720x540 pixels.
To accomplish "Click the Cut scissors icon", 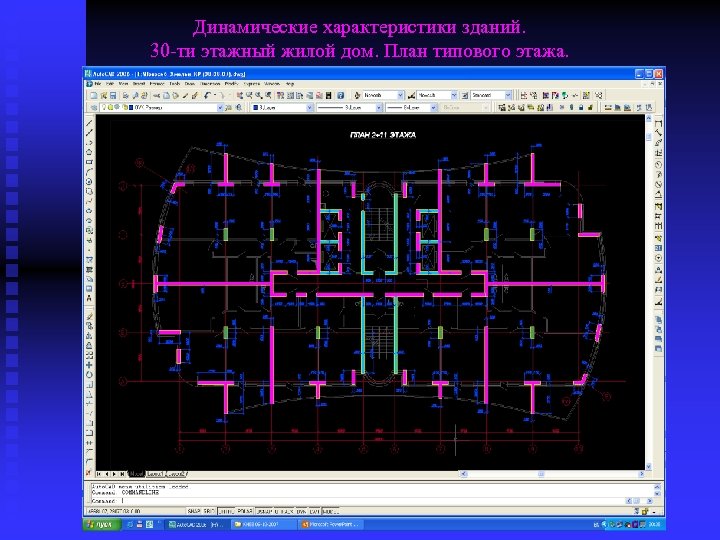I will tap(156, 95).
